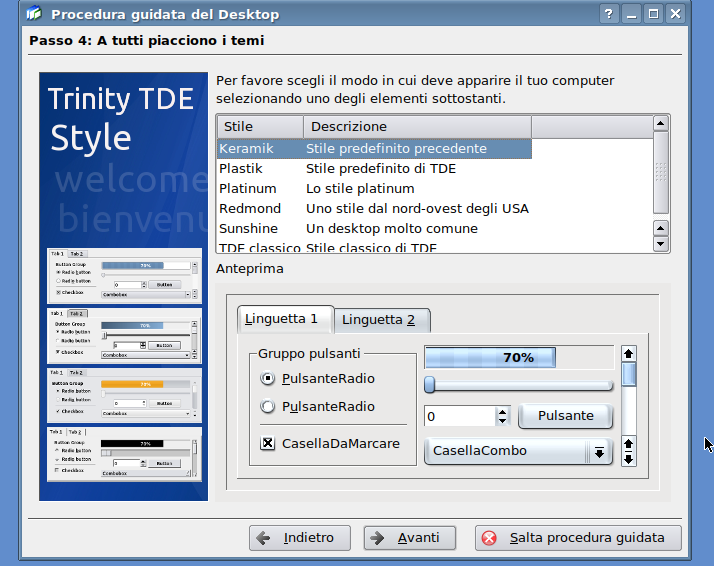Close the Procedura guidata del Desktop window
Viewport: 714px width, 566px height.
click(675, 14)
